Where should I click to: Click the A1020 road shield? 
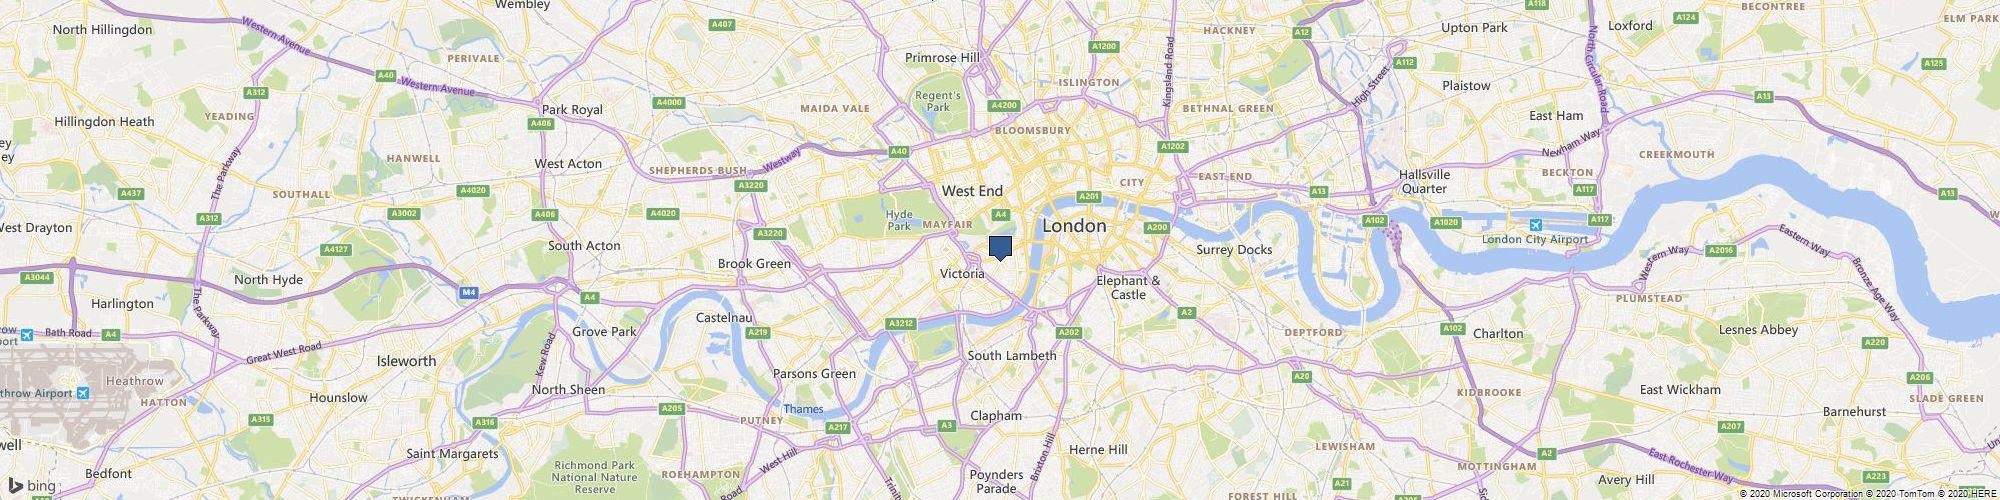[x=1446, y=222]
